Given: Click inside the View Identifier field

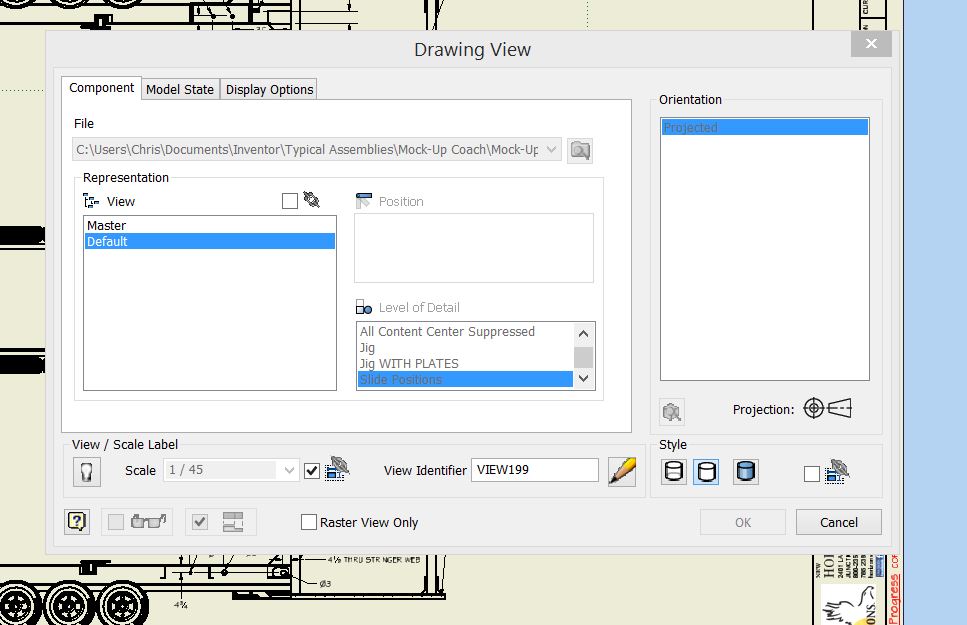Looking at the screenshot, I should point(534,470).
